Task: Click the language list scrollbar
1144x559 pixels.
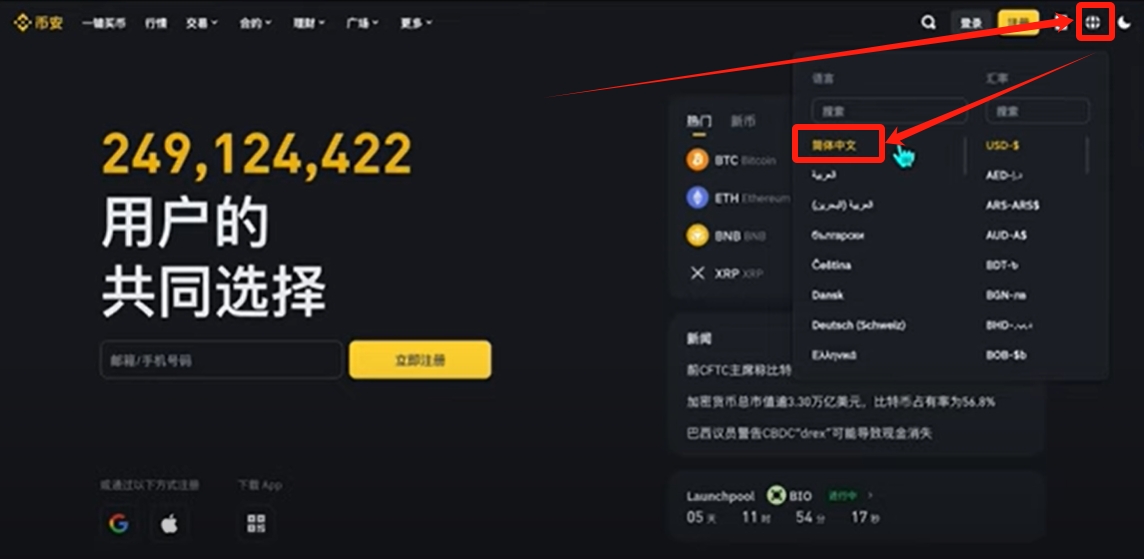Action: (965, 155)
